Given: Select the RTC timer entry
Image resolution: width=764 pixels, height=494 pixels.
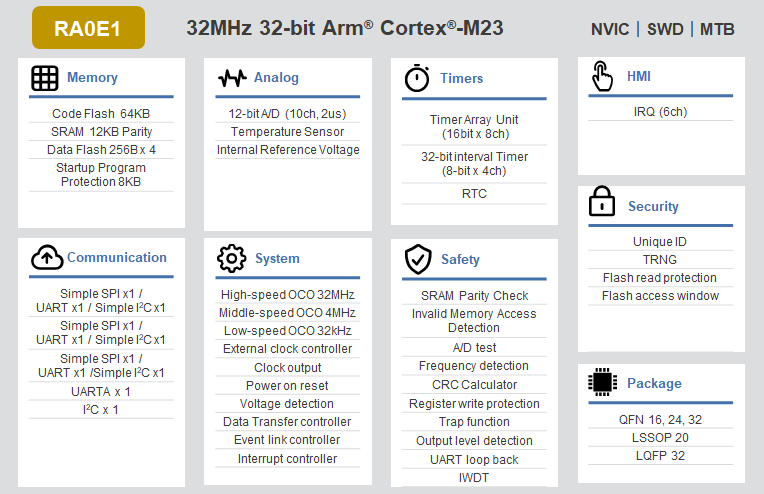Looking at the screenshot, I should tap(474, 193).
